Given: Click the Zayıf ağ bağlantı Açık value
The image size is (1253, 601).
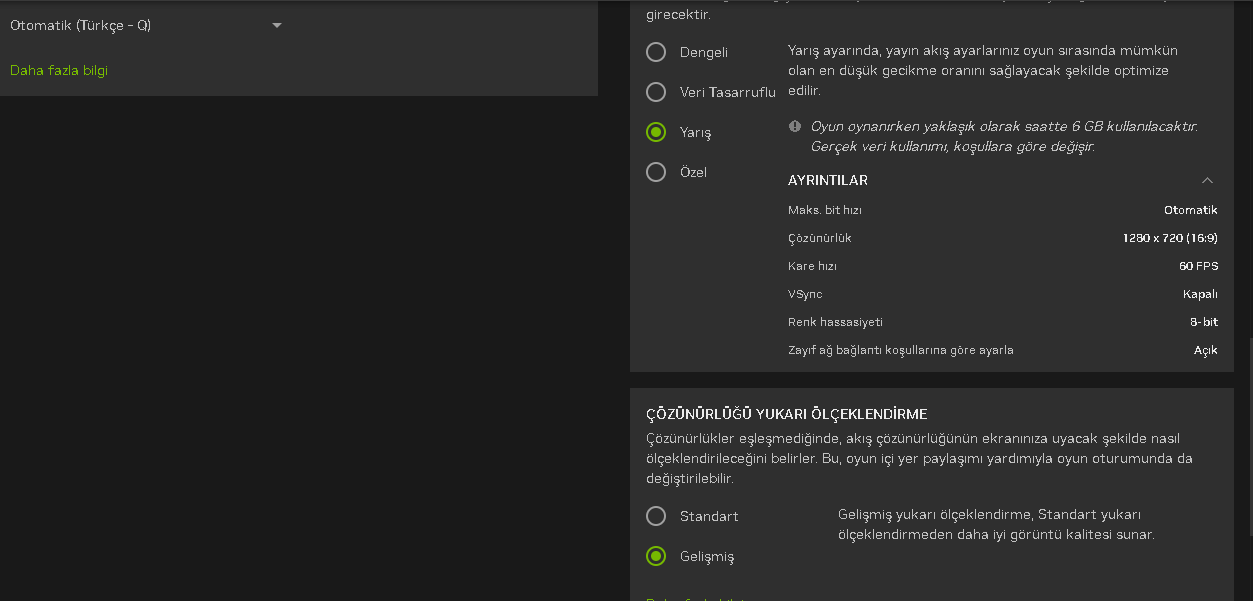Looking at the screenshot, I should click(x=1205, y=350).
